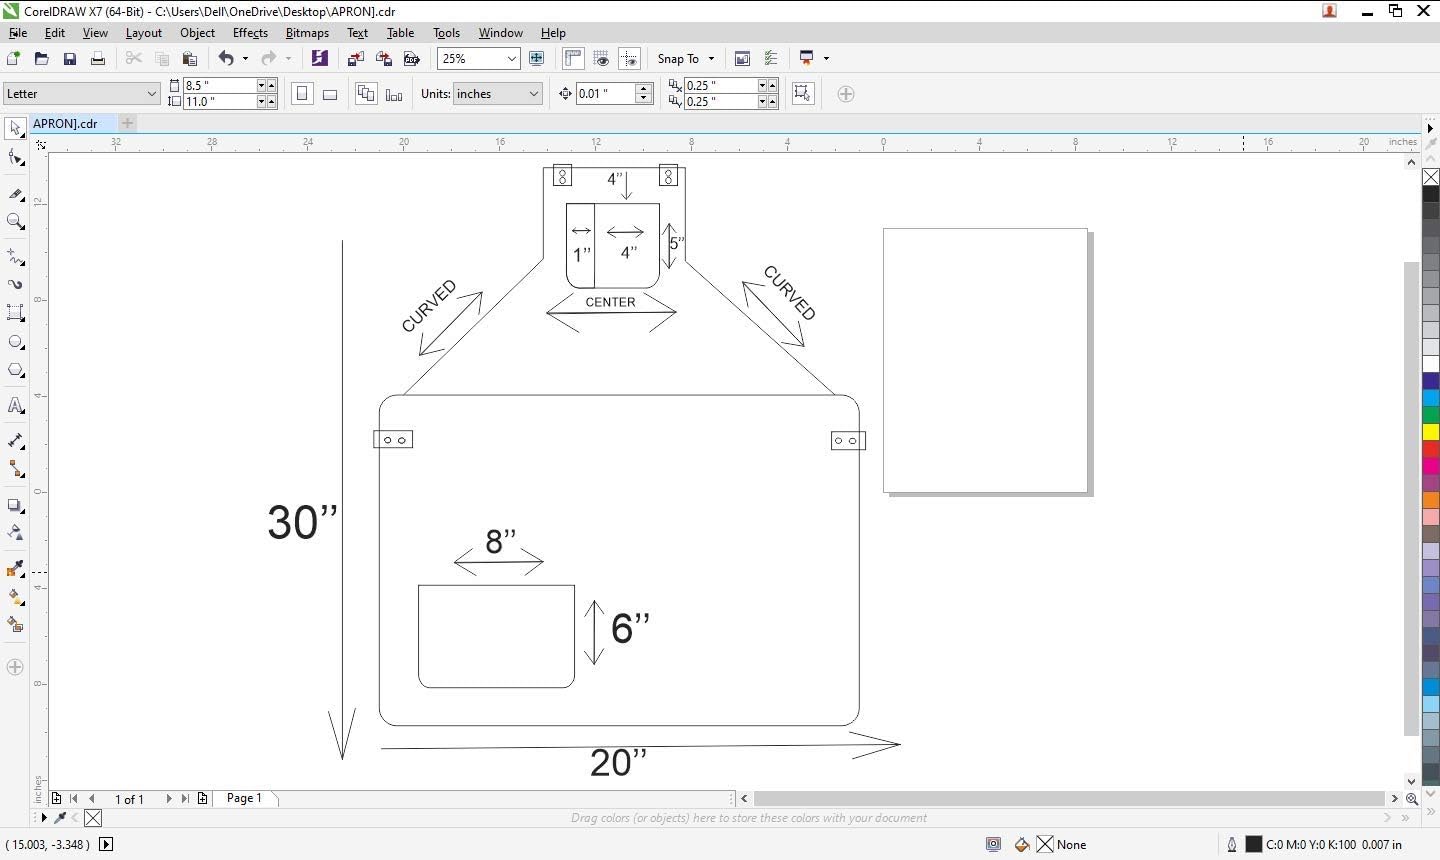Viewport: 1440px width, 860px height.
Task: Increase nudge distance with up arrow
Action: pyautogui.click(x=644, y=89)
